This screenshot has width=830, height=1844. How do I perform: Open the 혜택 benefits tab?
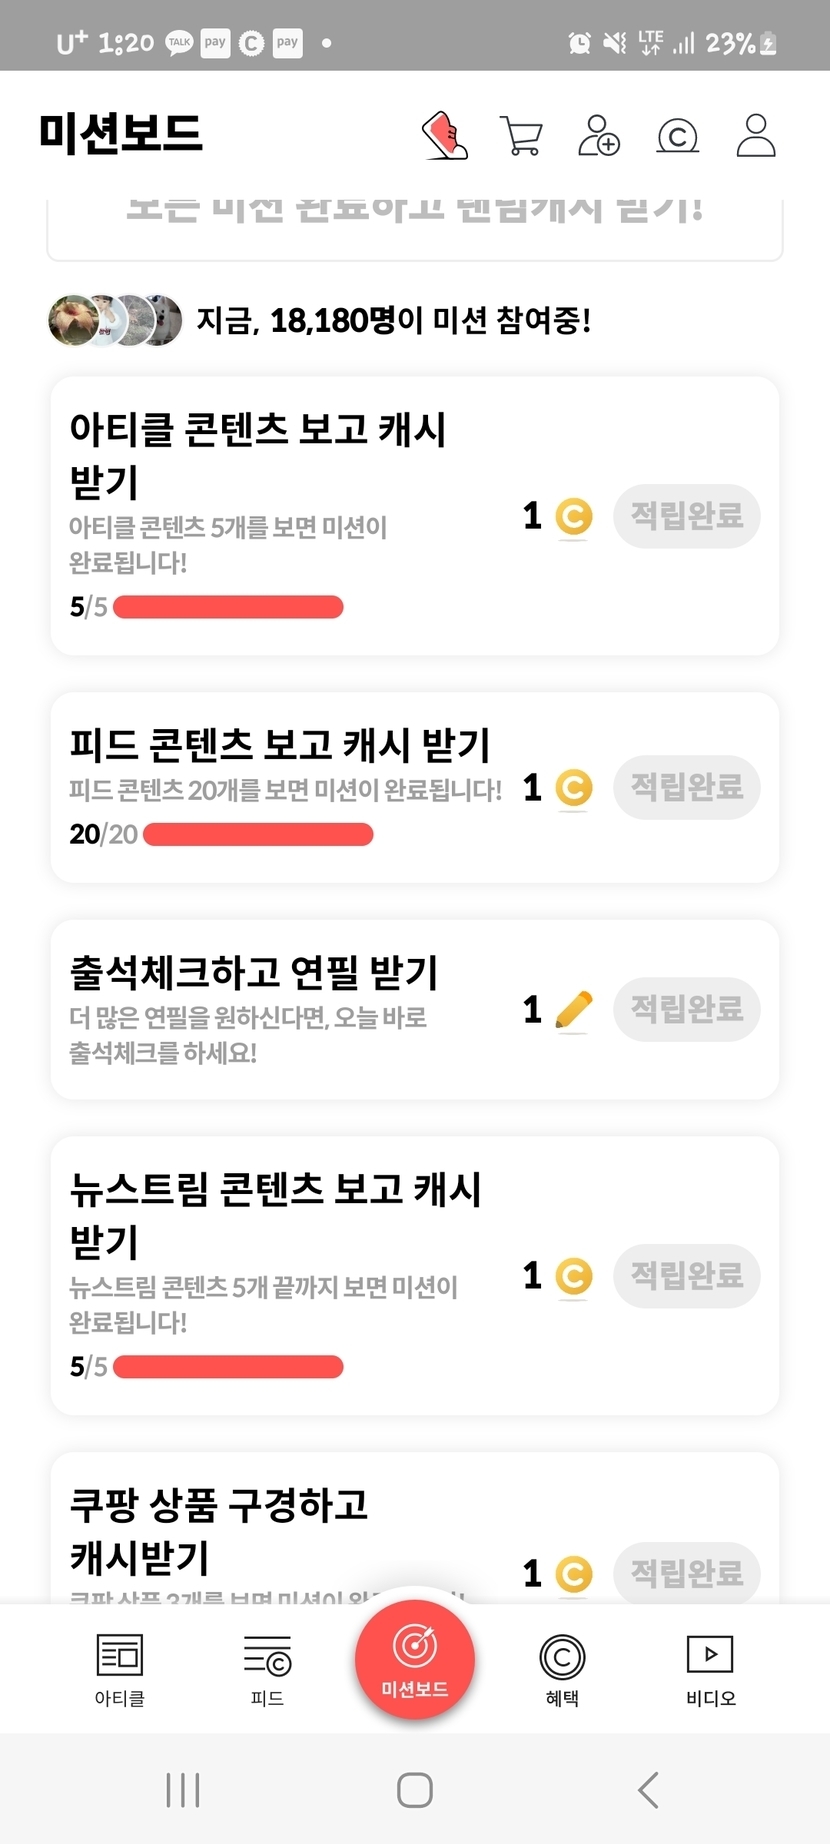click(562, 1668)
